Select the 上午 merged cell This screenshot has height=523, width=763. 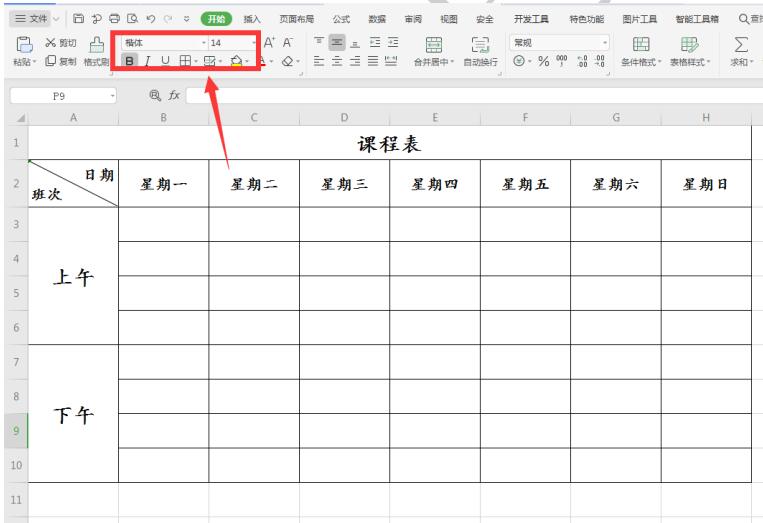click(73, 276)
